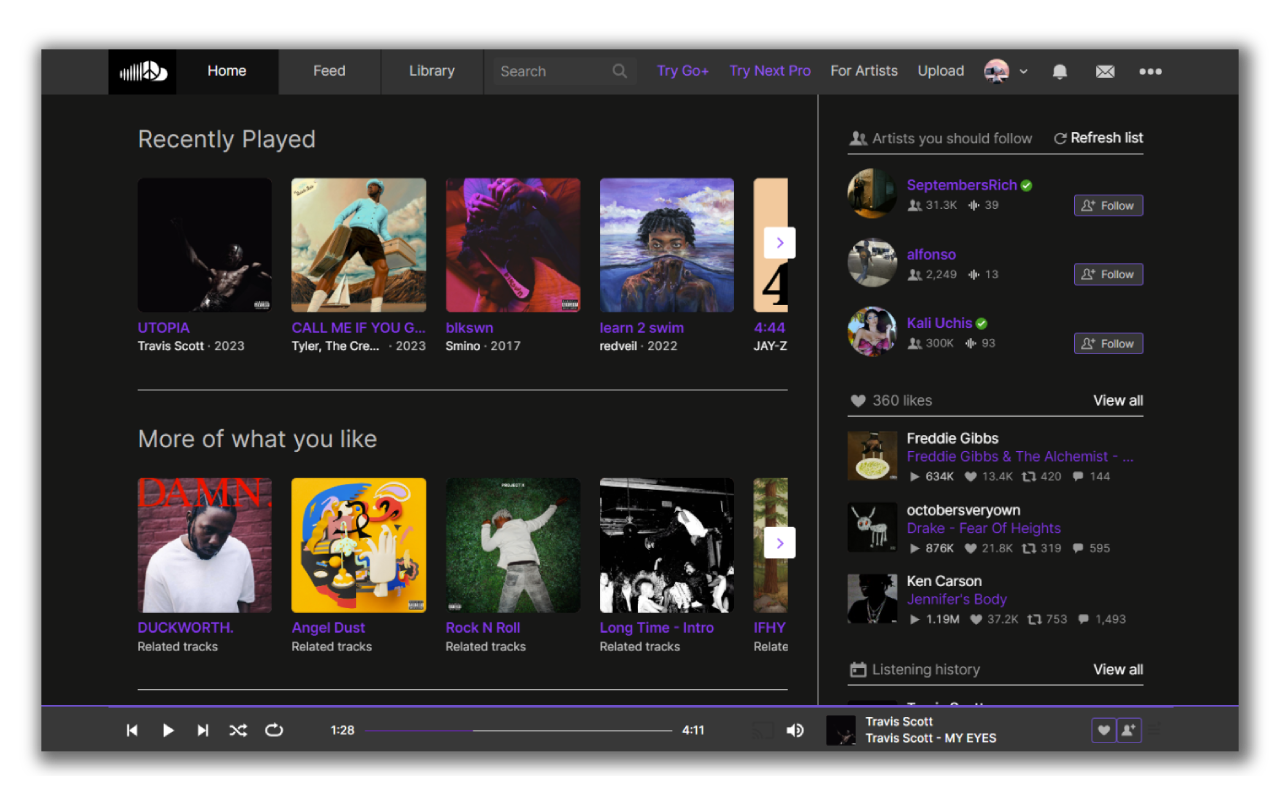Open the cast to device icon
Viewport: 1280px width, 800px height.
pos(763,730)
